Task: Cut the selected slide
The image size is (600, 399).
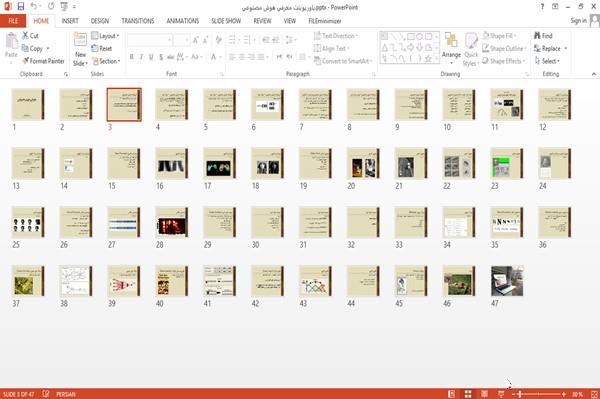Action: 30,36
